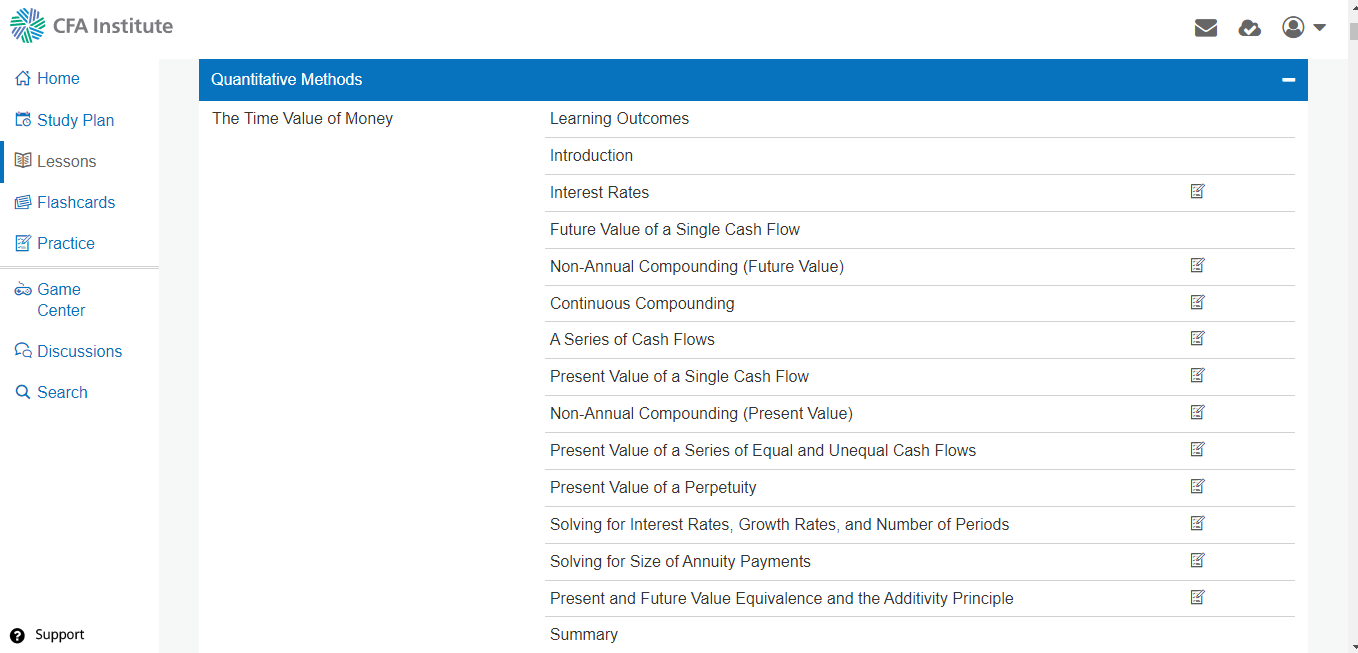Open practice icon for A Series of Cash Flows

(1198, 338)
